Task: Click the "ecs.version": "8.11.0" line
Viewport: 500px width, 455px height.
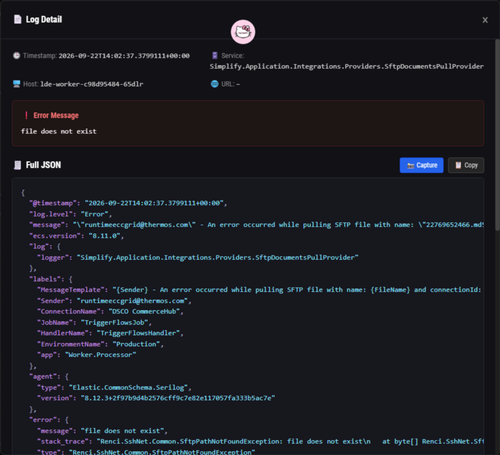Action: 76,236
